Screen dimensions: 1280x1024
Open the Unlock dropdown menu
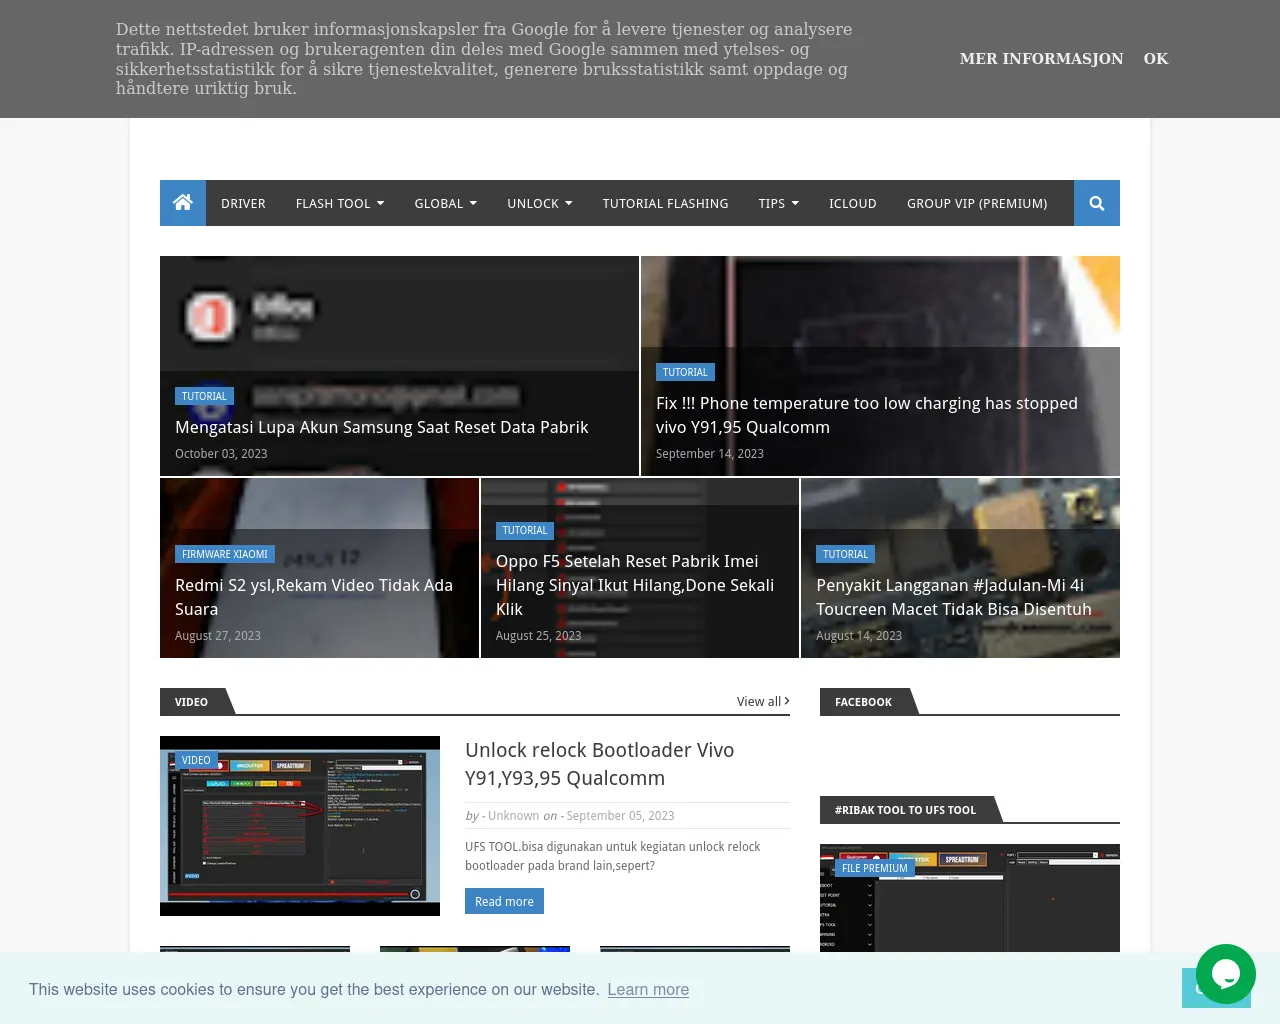pos(539,203)
